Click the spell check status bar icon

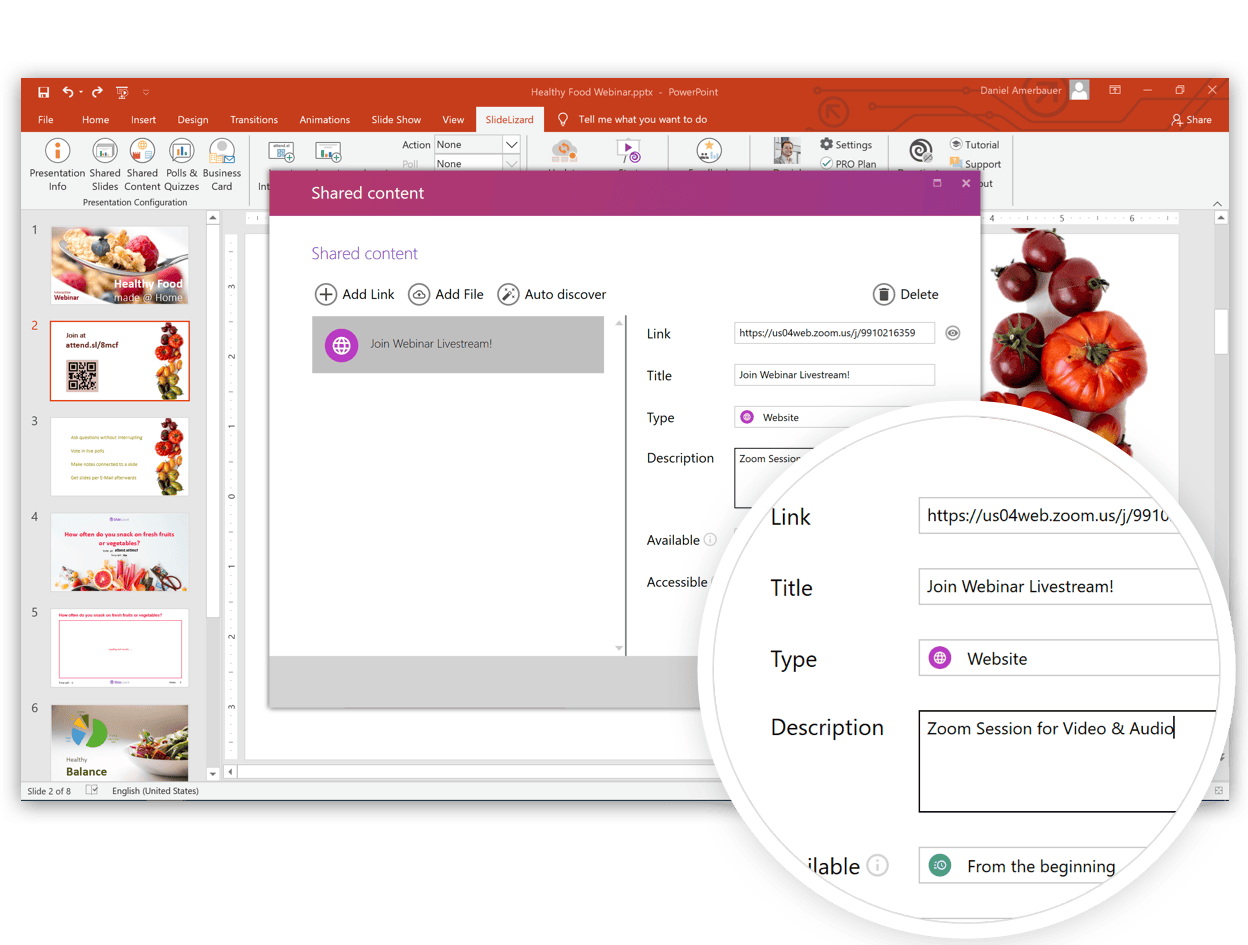coord(92,791)
